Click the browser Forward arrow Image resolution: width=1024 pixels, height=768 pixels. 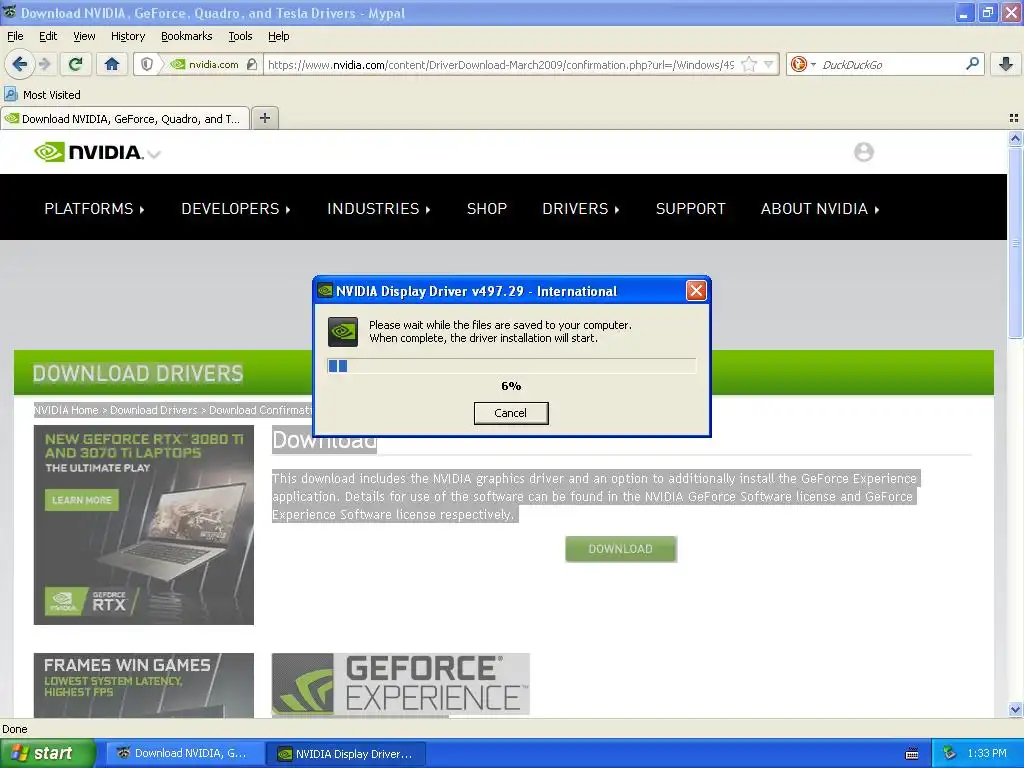(44, 64)
